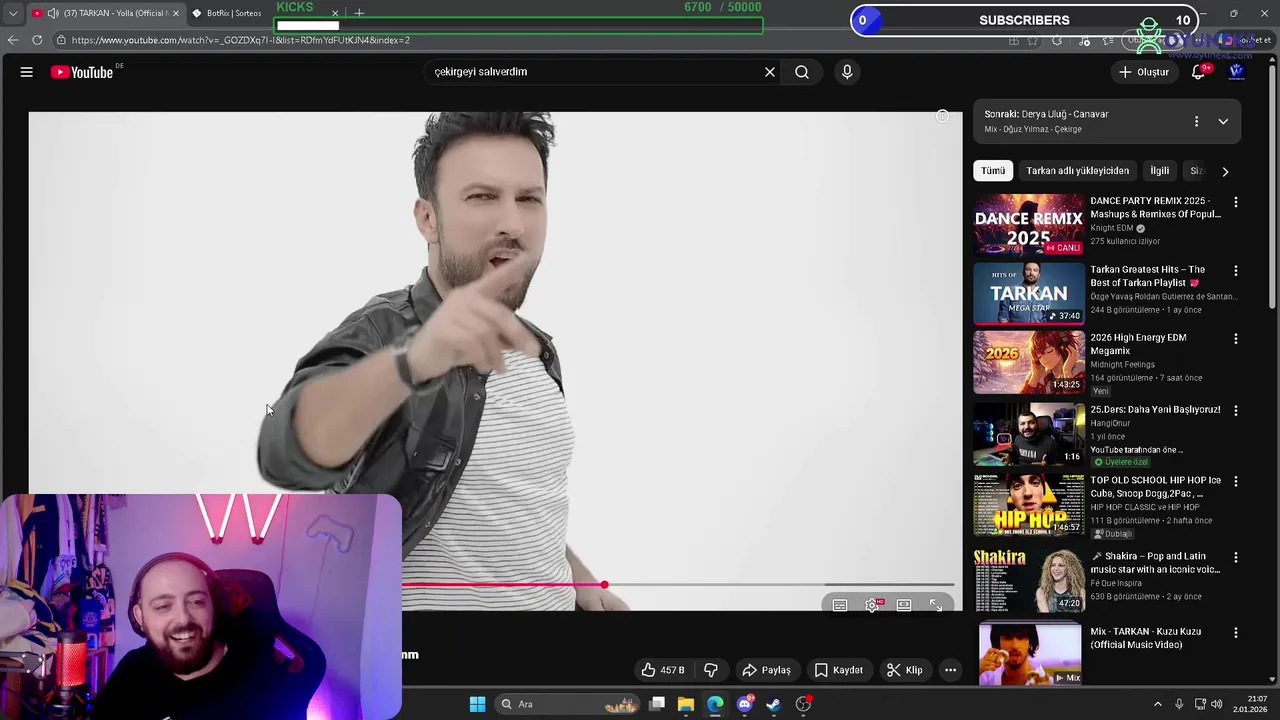
Task: Clear the search box text with X
Action: point(770,72)
